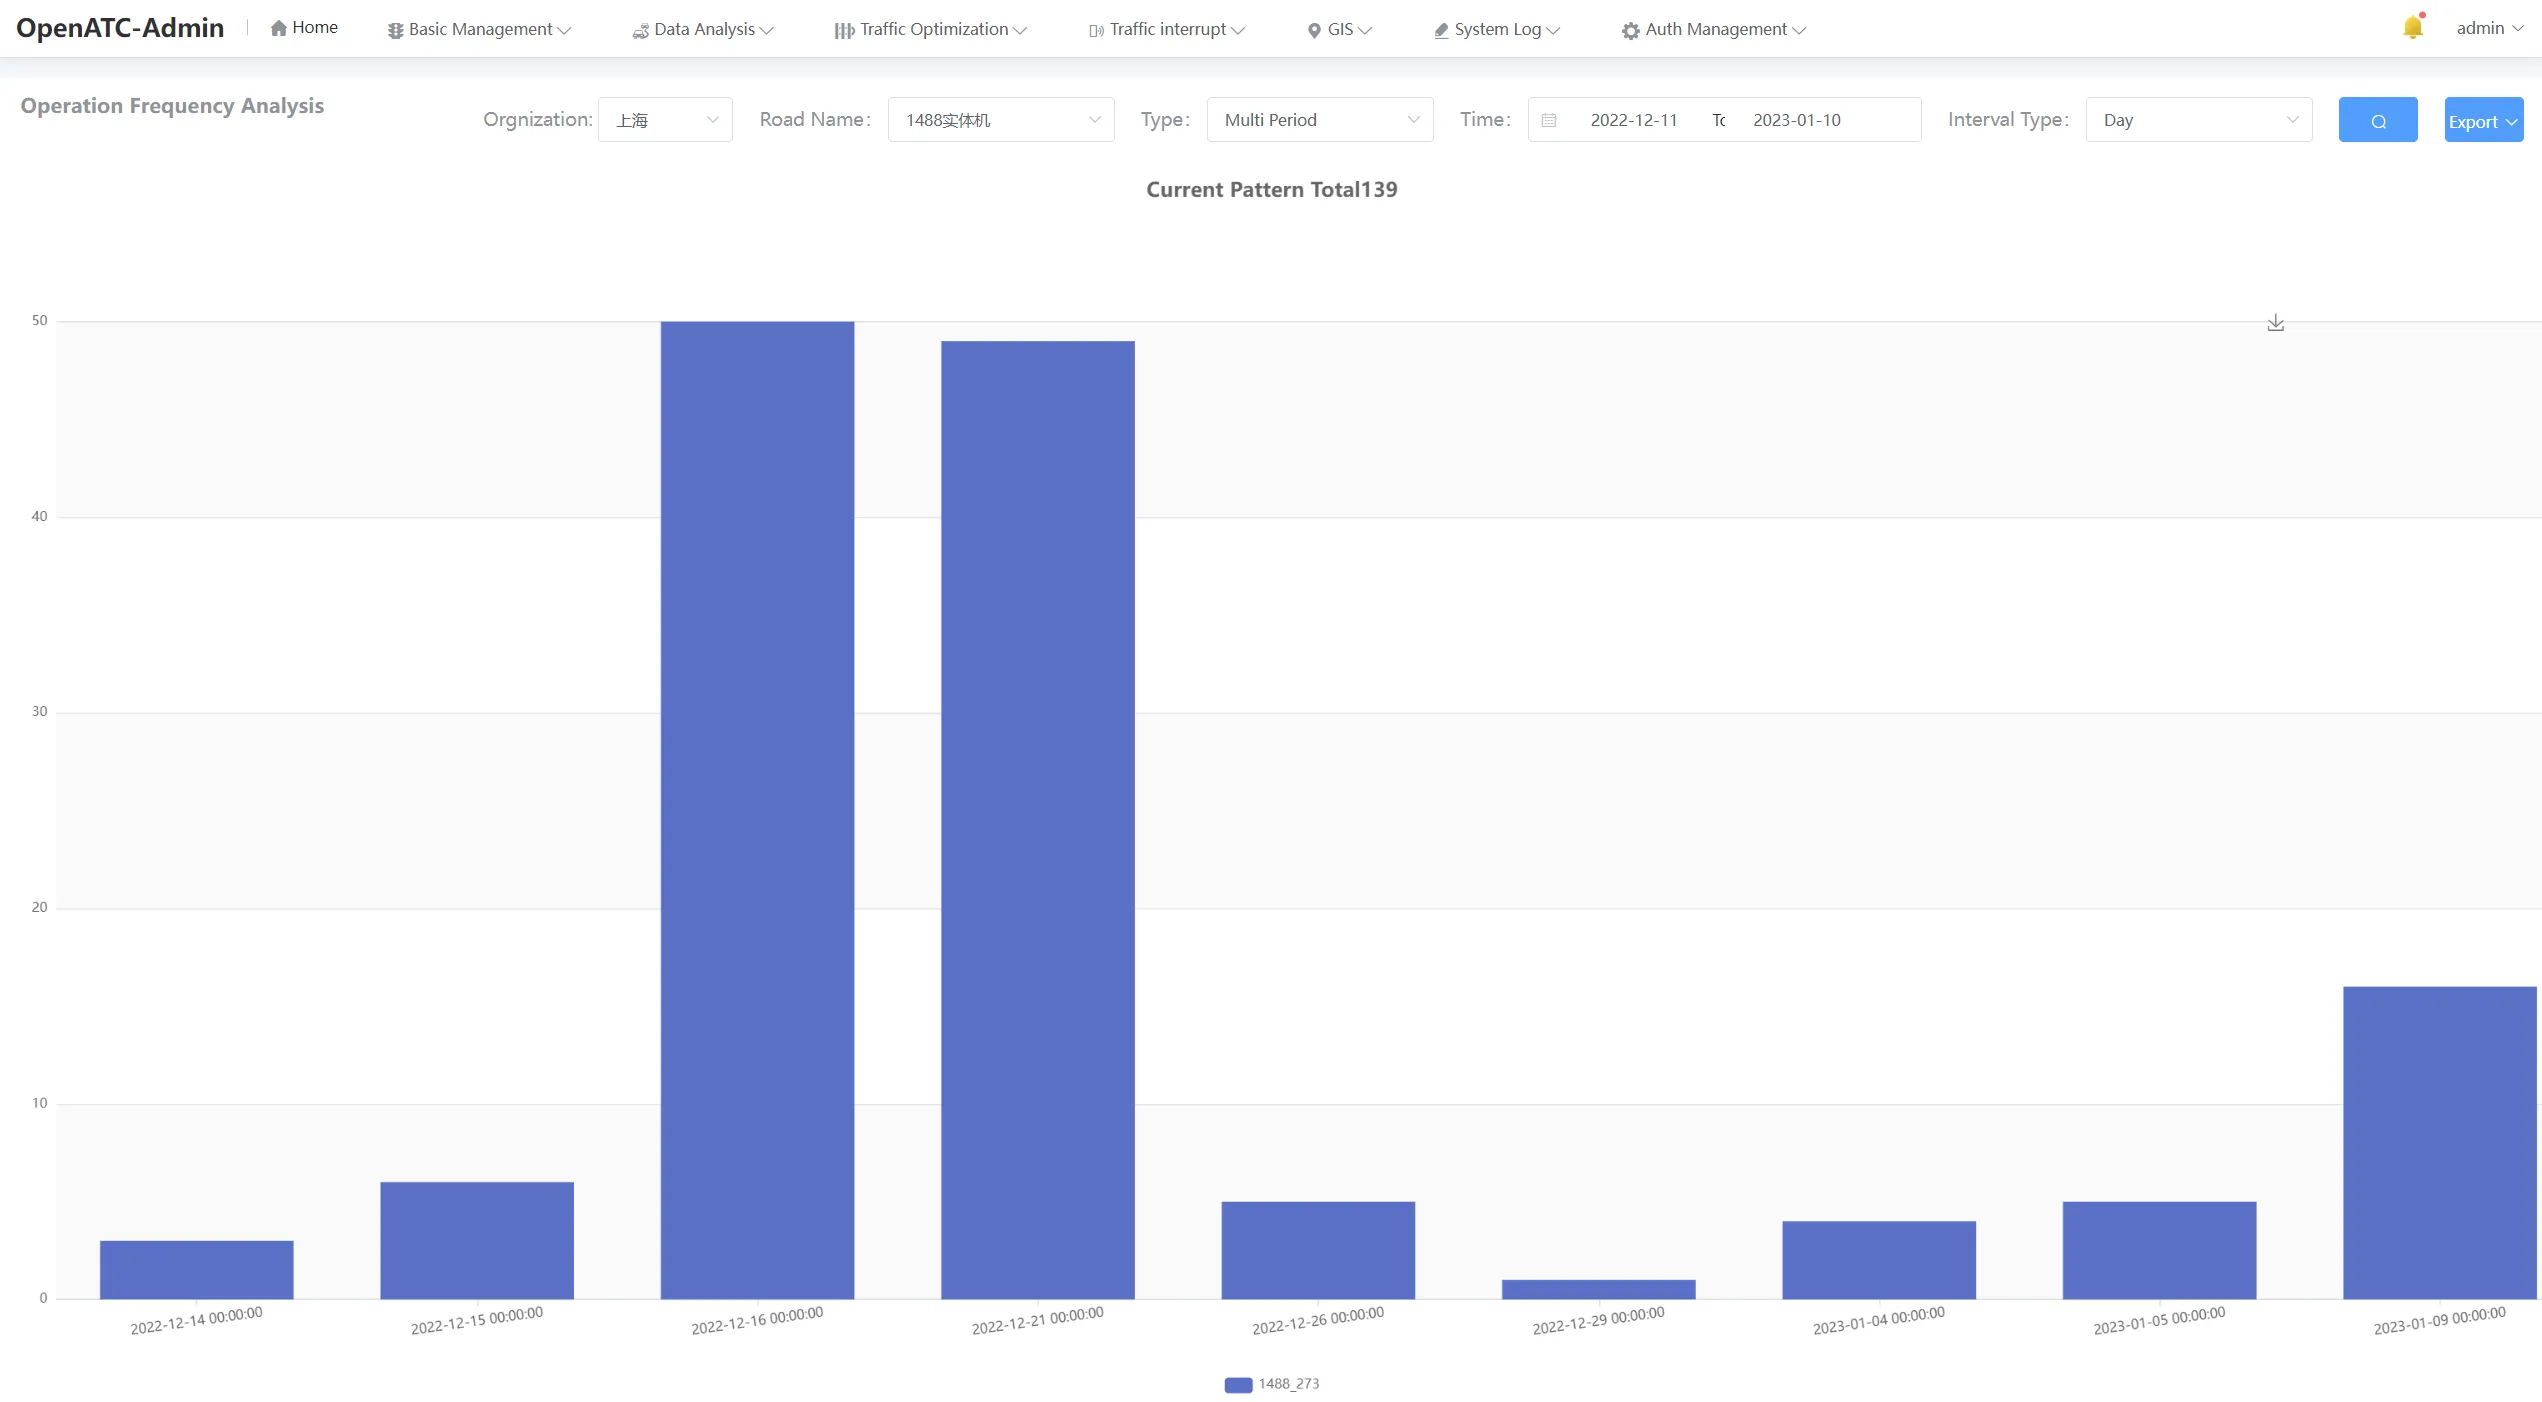Expand the Road Name selector

1001,120
